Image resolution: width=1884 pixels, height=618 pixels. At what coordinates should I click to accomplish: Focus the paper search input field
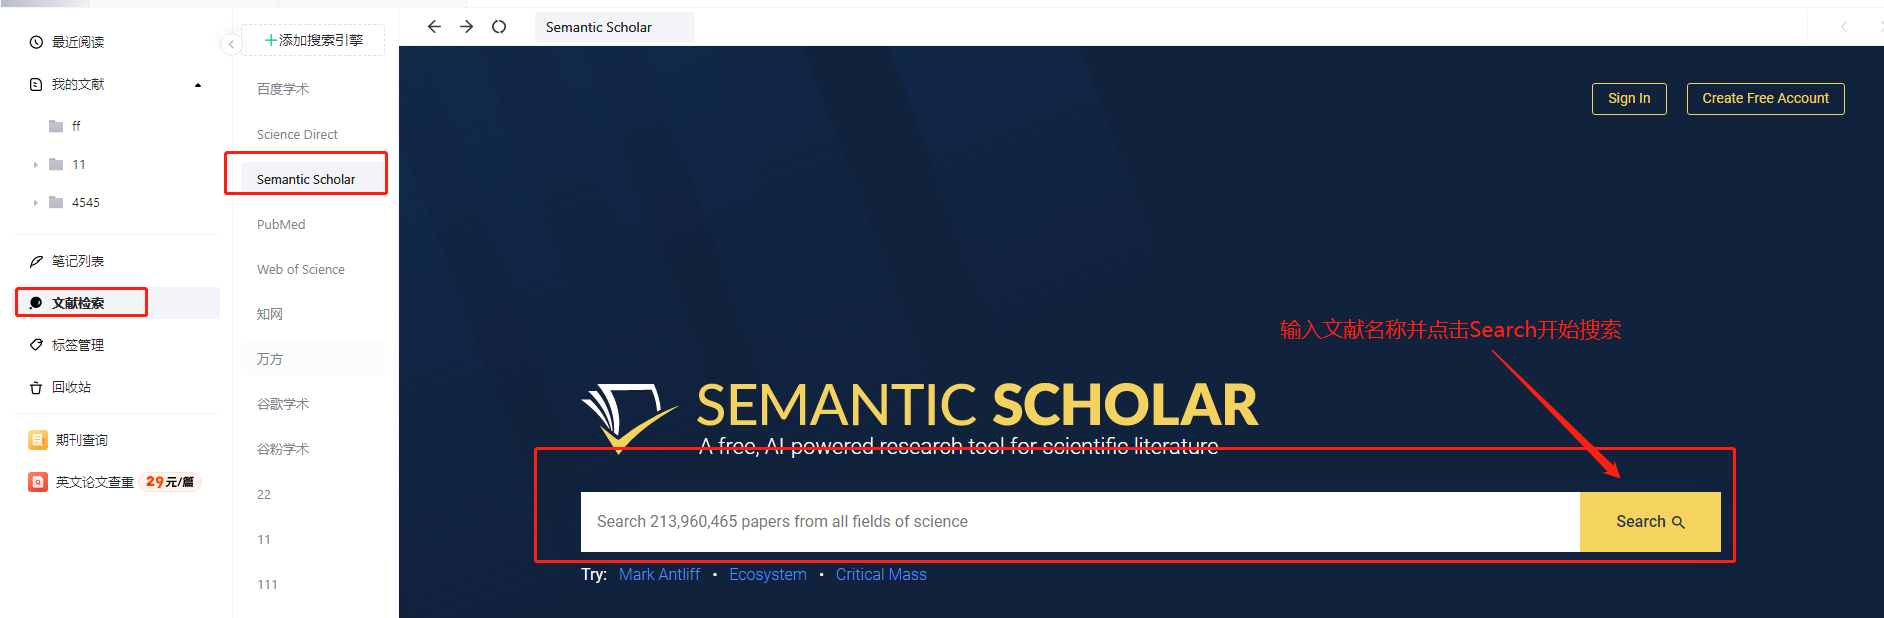pyautogui.click(x=1080, y=522)
